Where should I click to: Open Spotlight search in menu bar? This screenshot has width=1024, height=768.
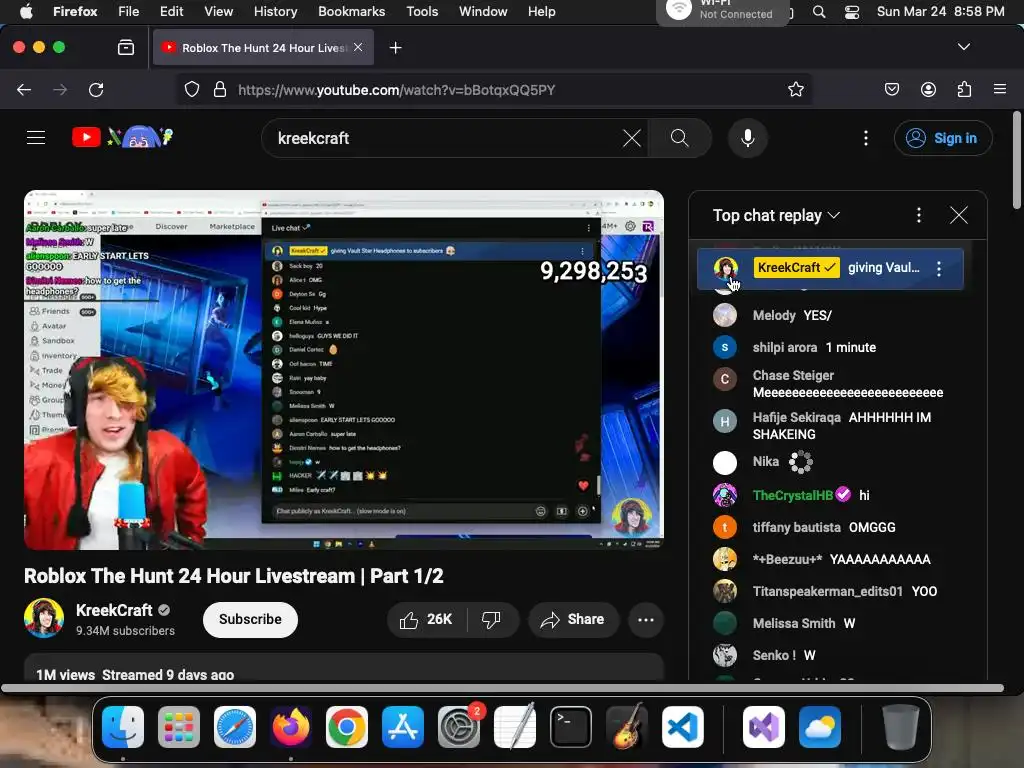point(819,11)
